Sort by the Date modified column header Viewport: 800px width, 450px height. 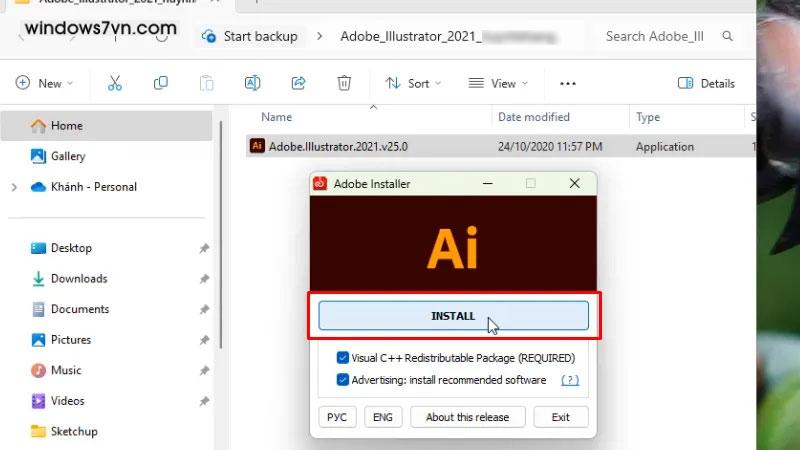coord(534,117)
